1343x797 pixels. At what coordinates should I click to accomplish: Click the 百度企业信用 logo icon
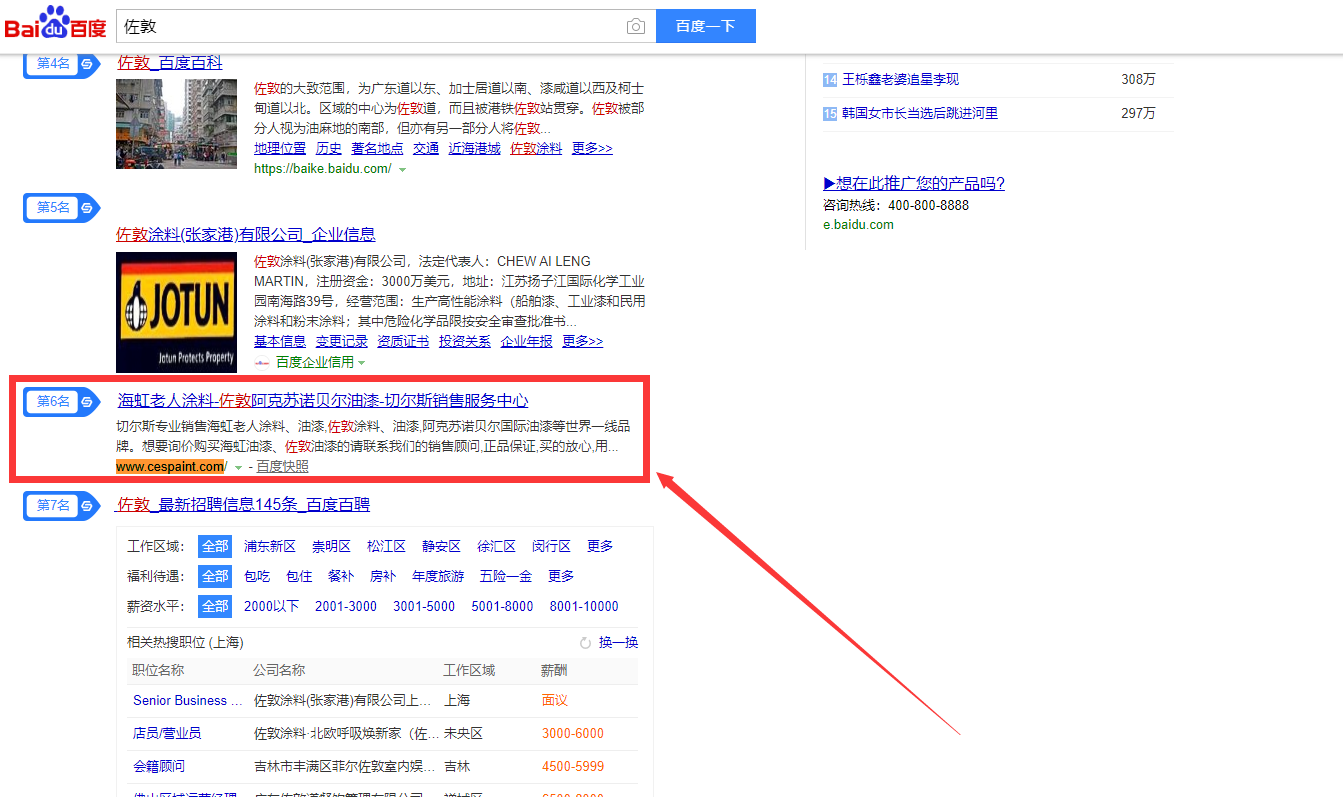[262, 362]
